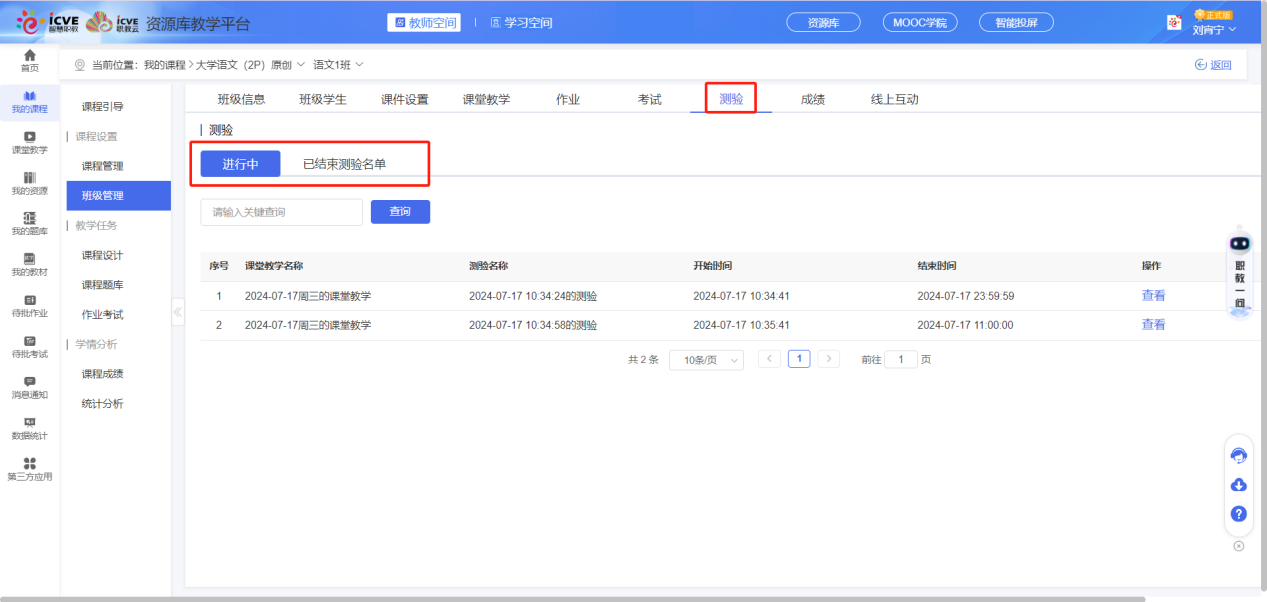
Task: Collapse the side menu panel arrow
Action: pos(178,312)
